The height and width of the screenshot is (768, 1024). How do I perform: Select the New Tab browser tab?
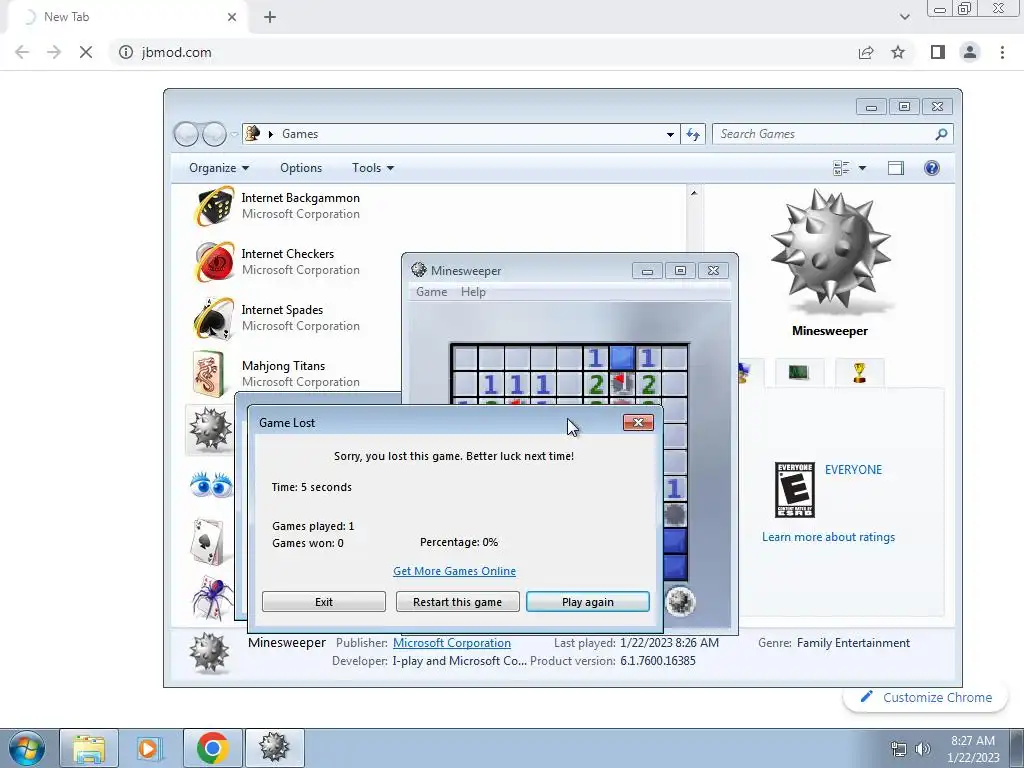[x=127, y=17]
